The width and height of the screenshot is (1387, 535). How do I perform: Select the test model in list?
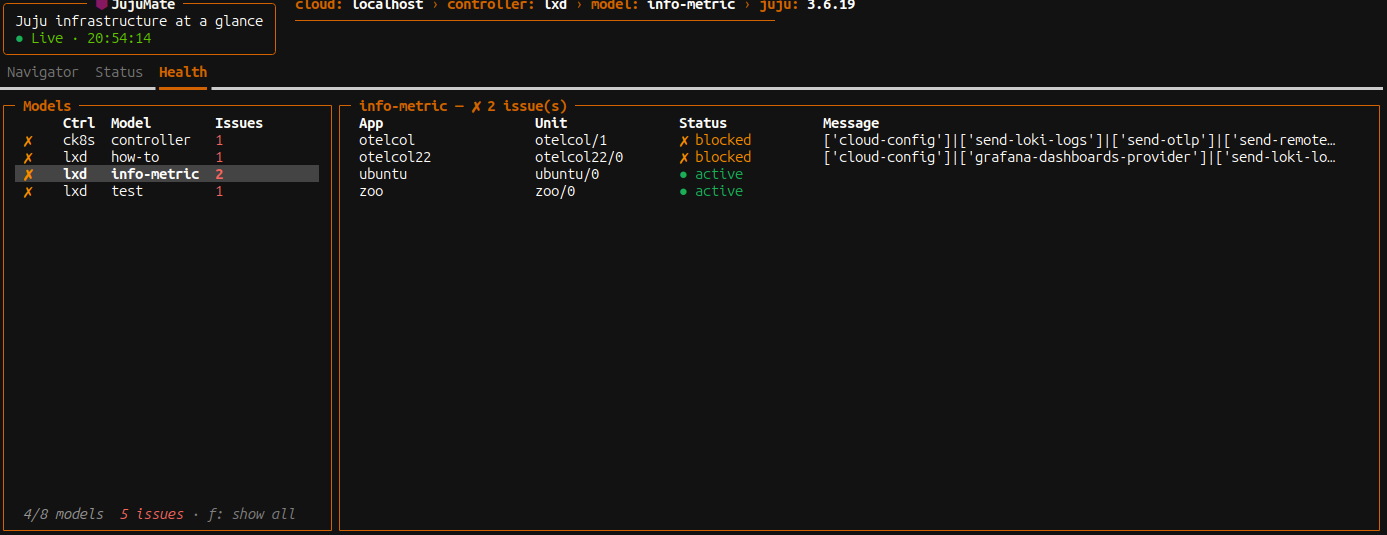coord(127,192)
